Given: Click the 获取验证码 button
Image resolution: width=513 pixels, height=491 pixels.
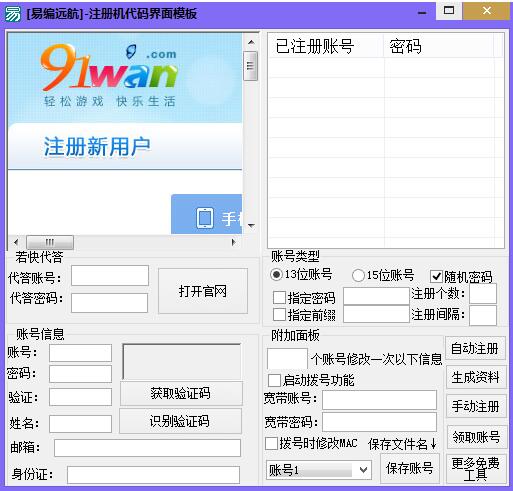Looking at the screenshot, I should pos(181,393).
